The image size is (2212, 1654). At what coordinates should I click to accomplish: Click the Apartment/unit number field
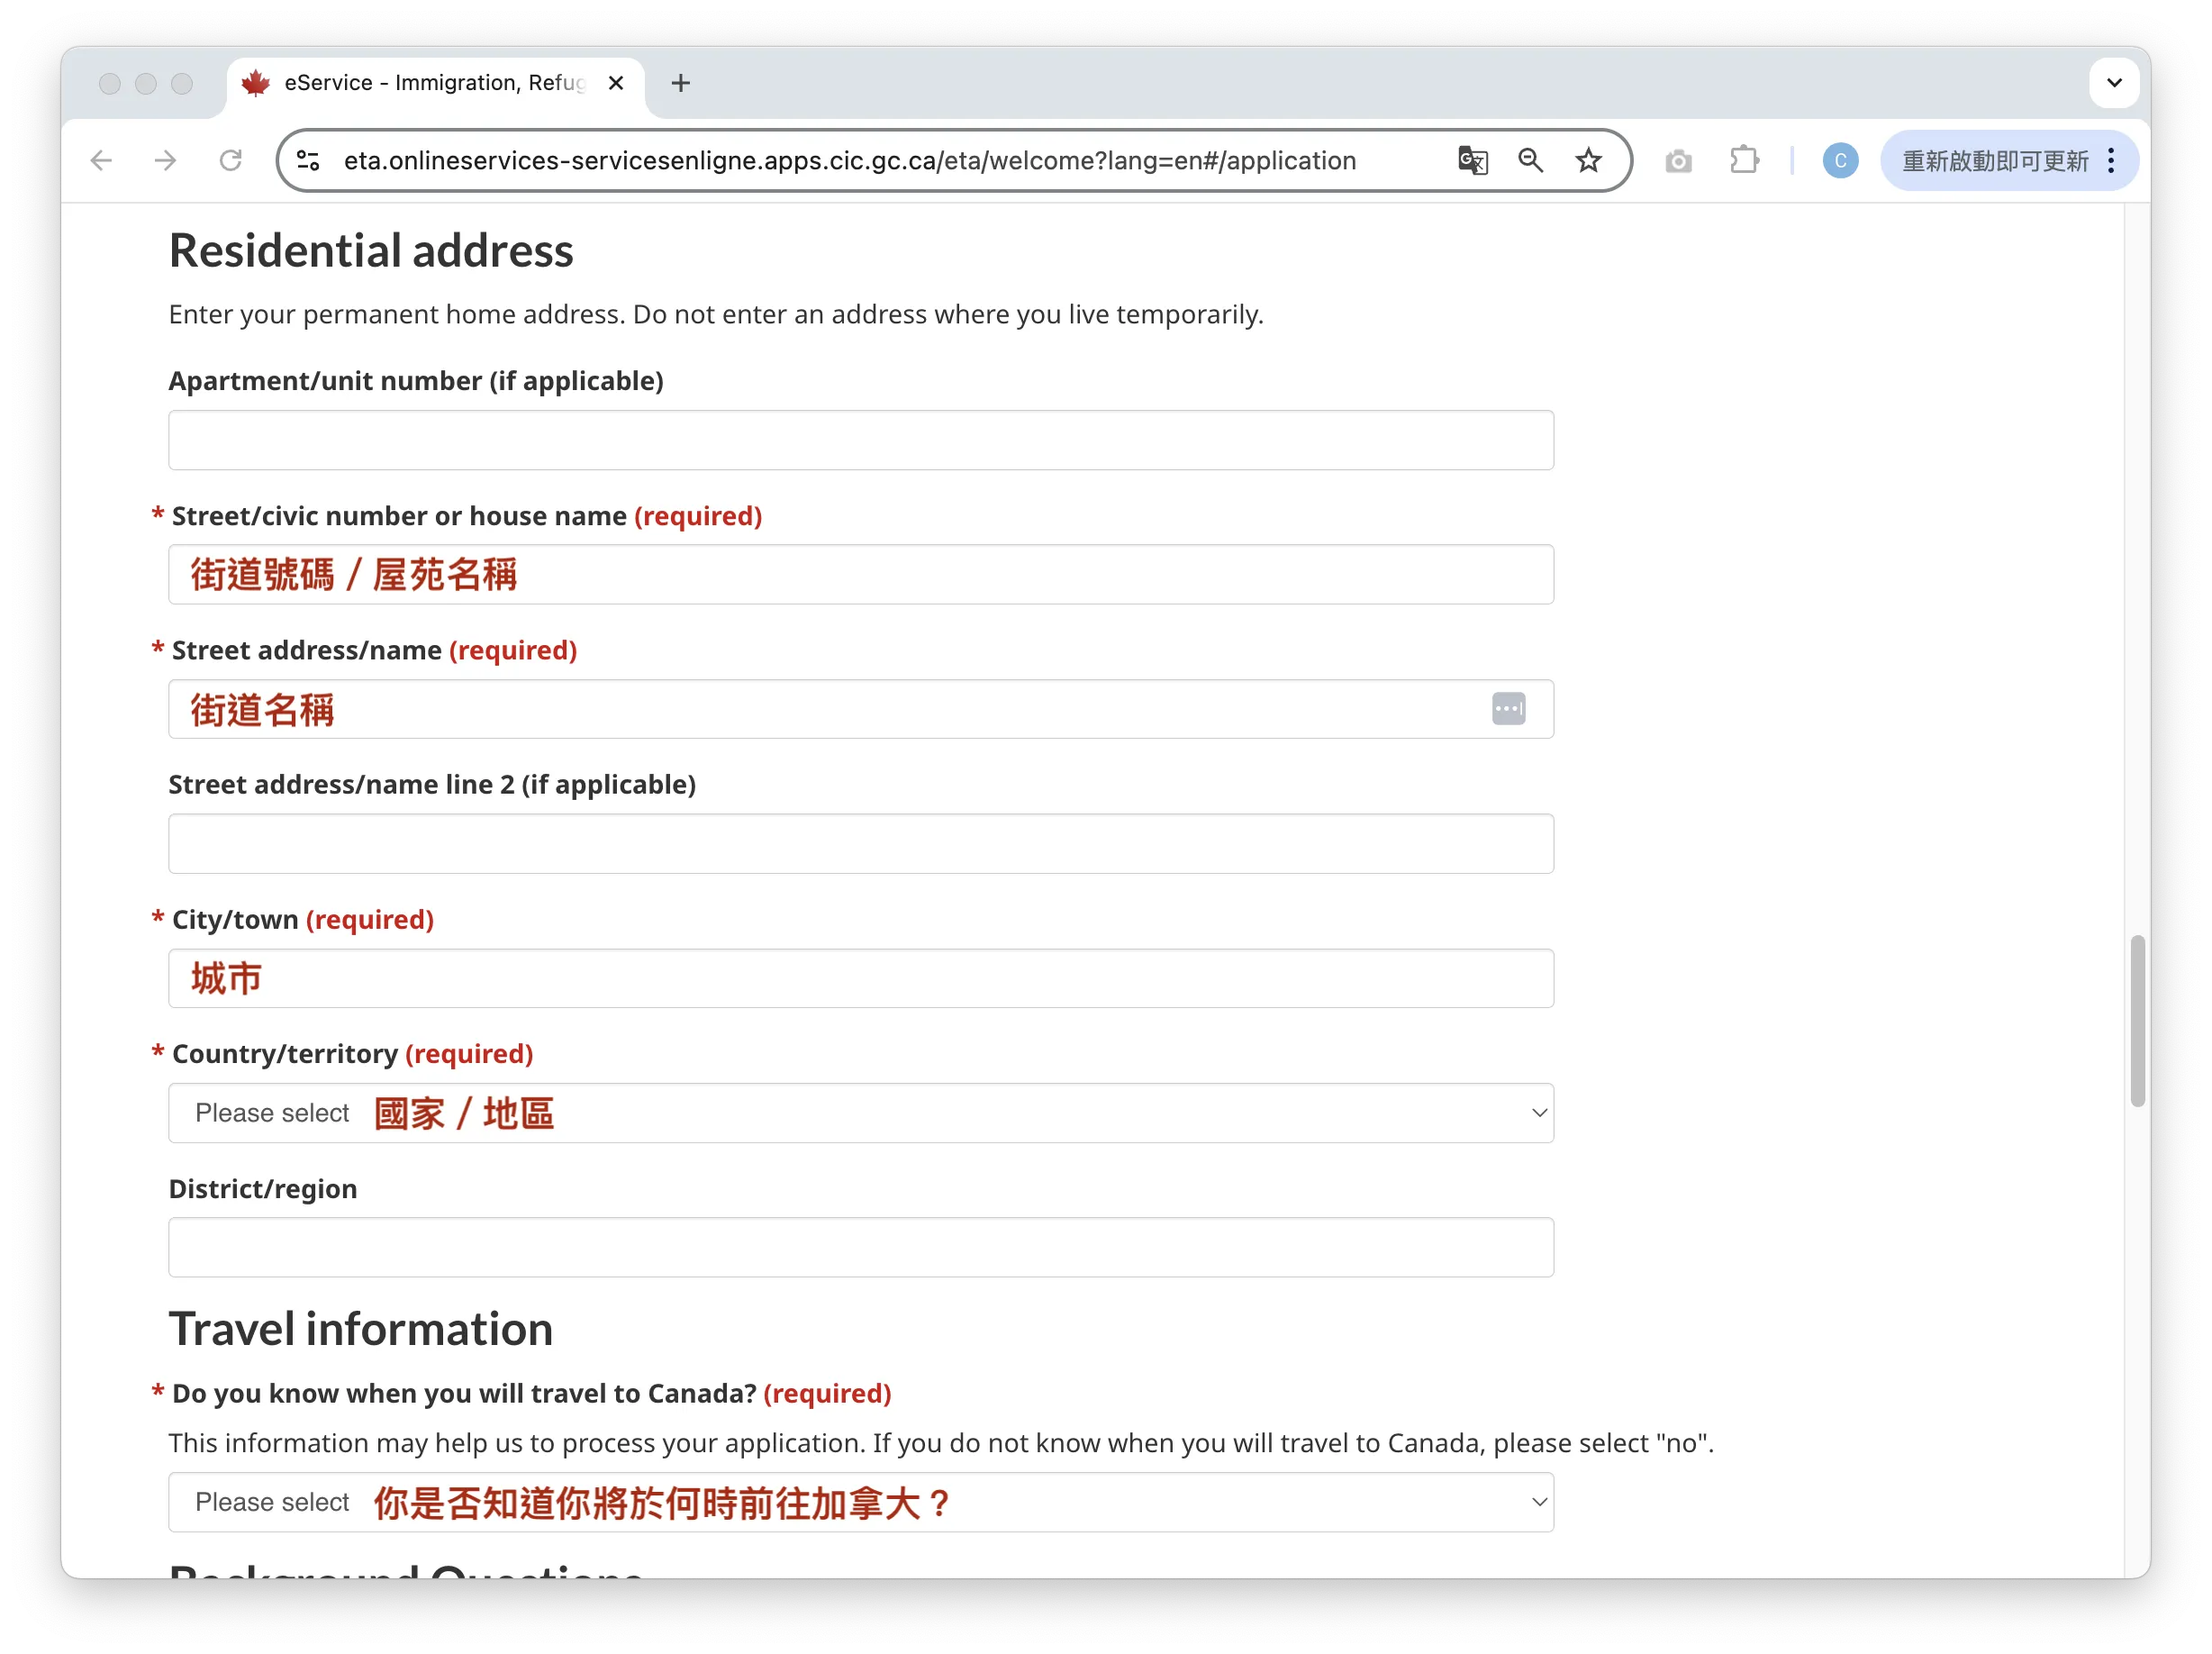click(860, 440)
